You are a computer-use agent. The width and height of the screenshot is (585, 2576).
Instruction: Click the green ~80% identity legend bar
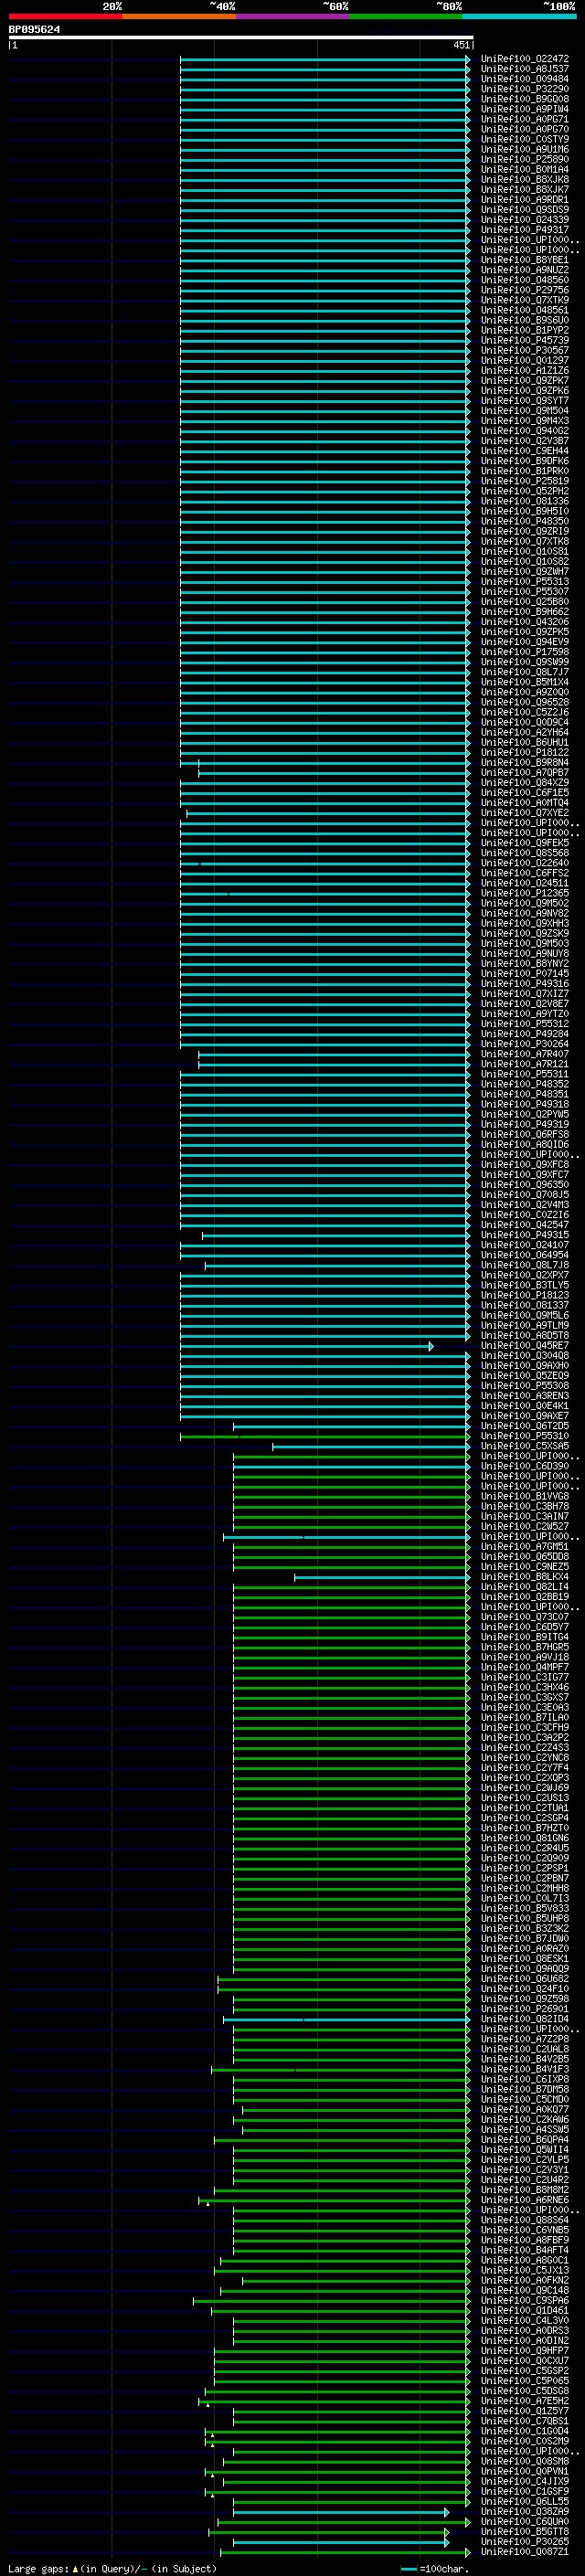[406, 16]
